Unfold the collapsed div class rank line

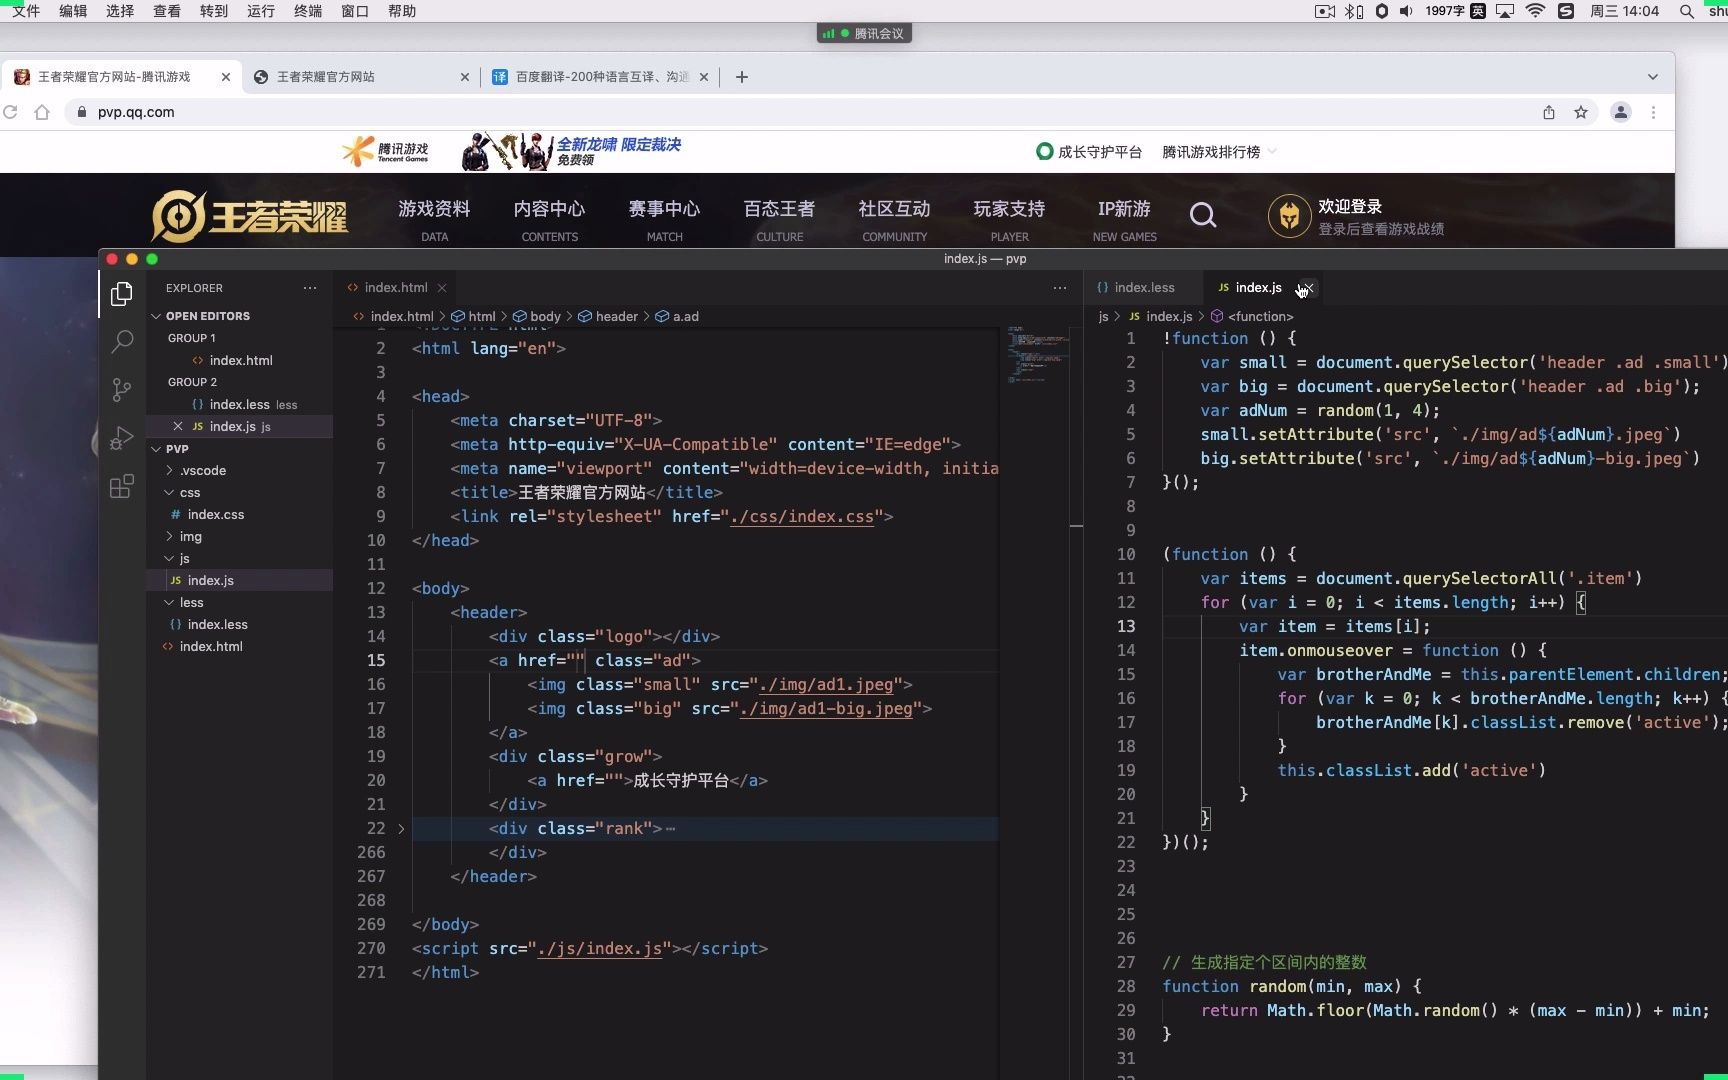[x=401, y=828]
